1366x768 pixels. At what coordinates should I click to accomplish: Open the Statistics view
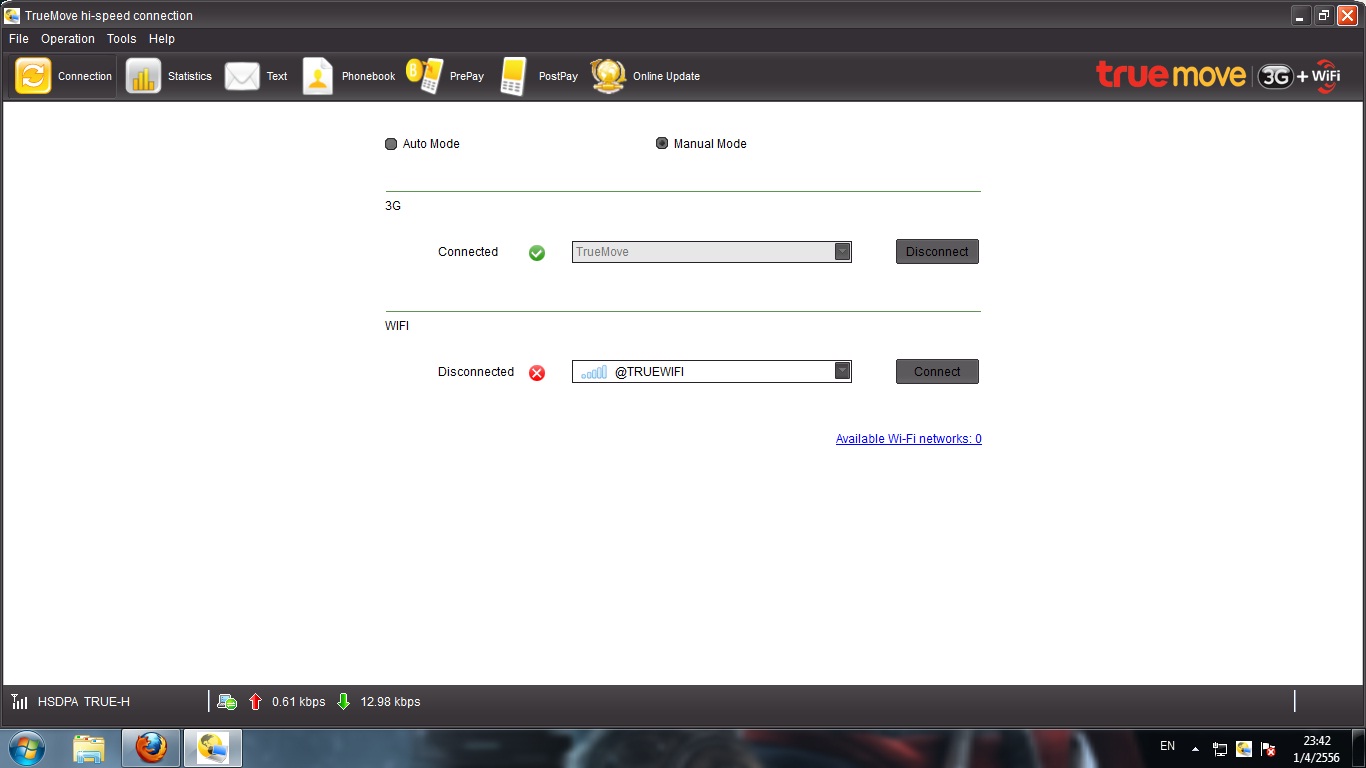pos(169,76)
